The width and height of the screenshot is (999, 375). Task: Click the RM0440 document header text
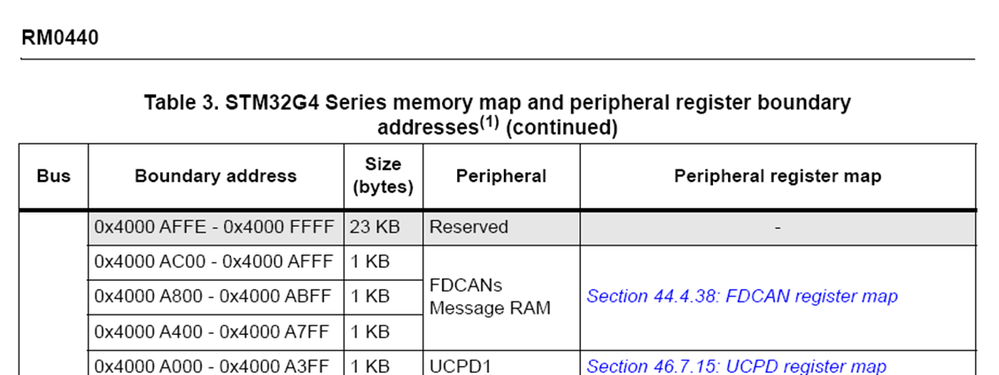pyautogui.click(x=60, y=38)
